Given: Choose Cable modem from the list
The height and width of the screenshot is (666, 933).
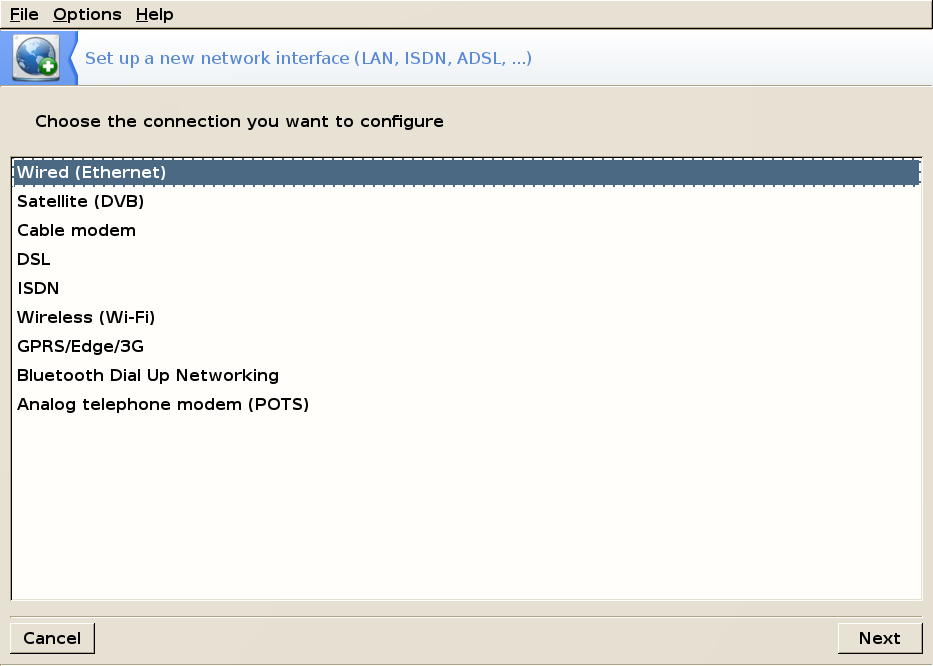Looking at the screenshot, I should click(466, 230).
